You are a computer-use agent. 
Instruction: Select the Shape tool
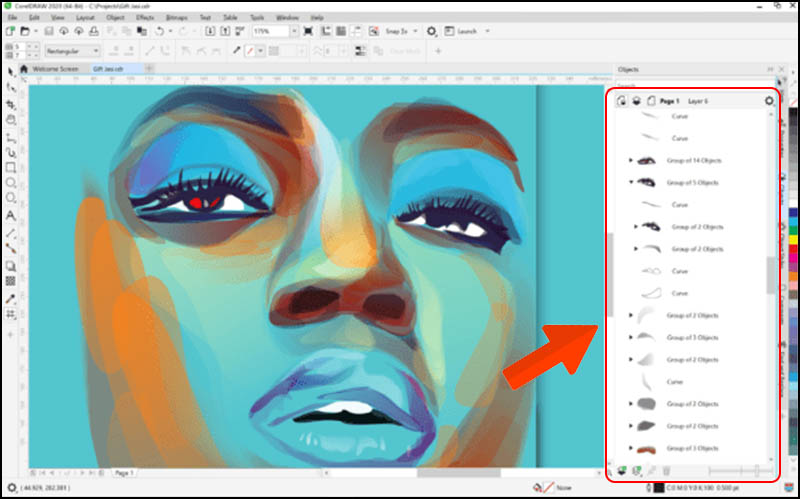pyautogui.click(x=10, y=88)
